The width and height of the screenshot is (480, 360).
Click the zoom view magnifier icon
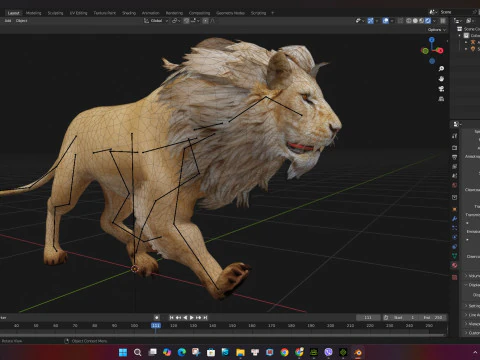pyautogui.click(x=441, y=69)
